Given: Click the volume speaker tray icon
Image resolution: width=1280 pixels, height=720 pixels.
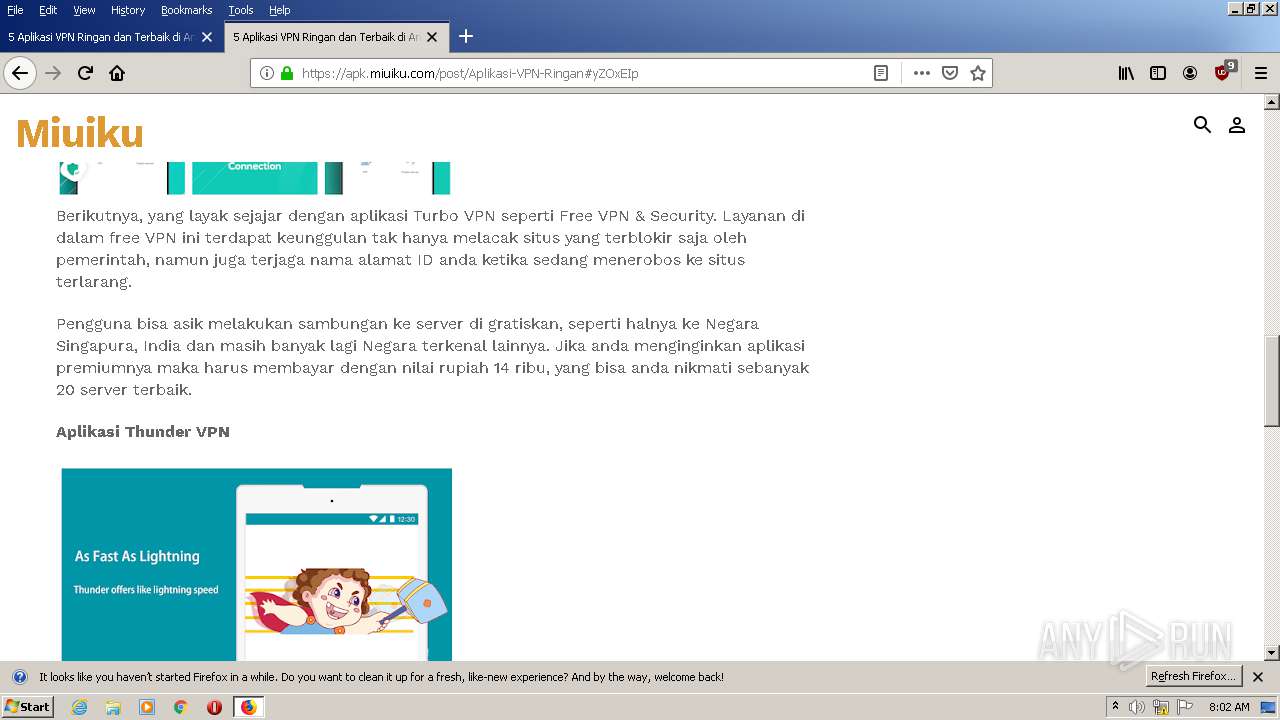Looking at the screenshot, I should point(1137,707).
